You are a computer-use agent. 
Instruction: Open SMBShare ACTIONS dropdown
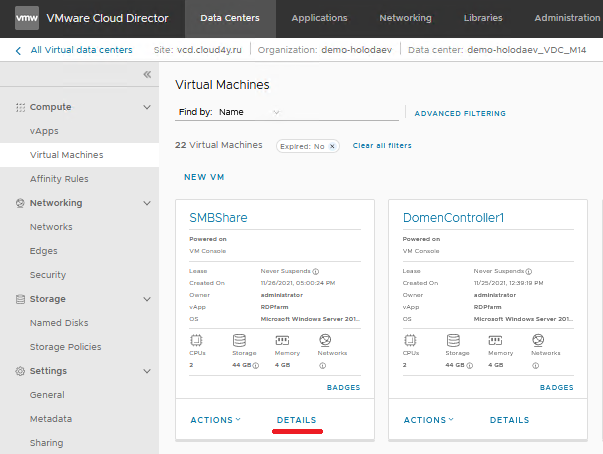216,420
